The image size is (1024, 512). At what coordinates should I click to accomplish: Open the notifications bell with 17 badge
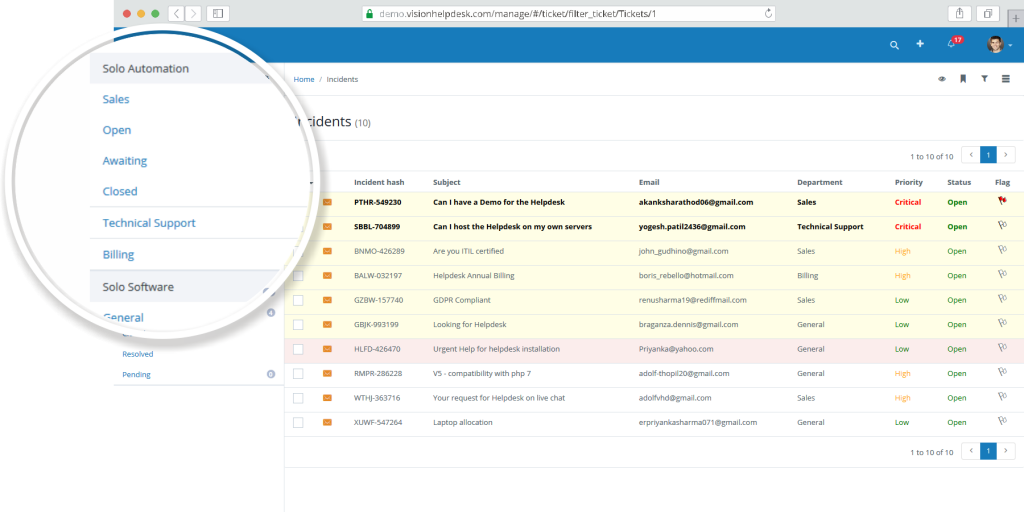click(951, 45)
